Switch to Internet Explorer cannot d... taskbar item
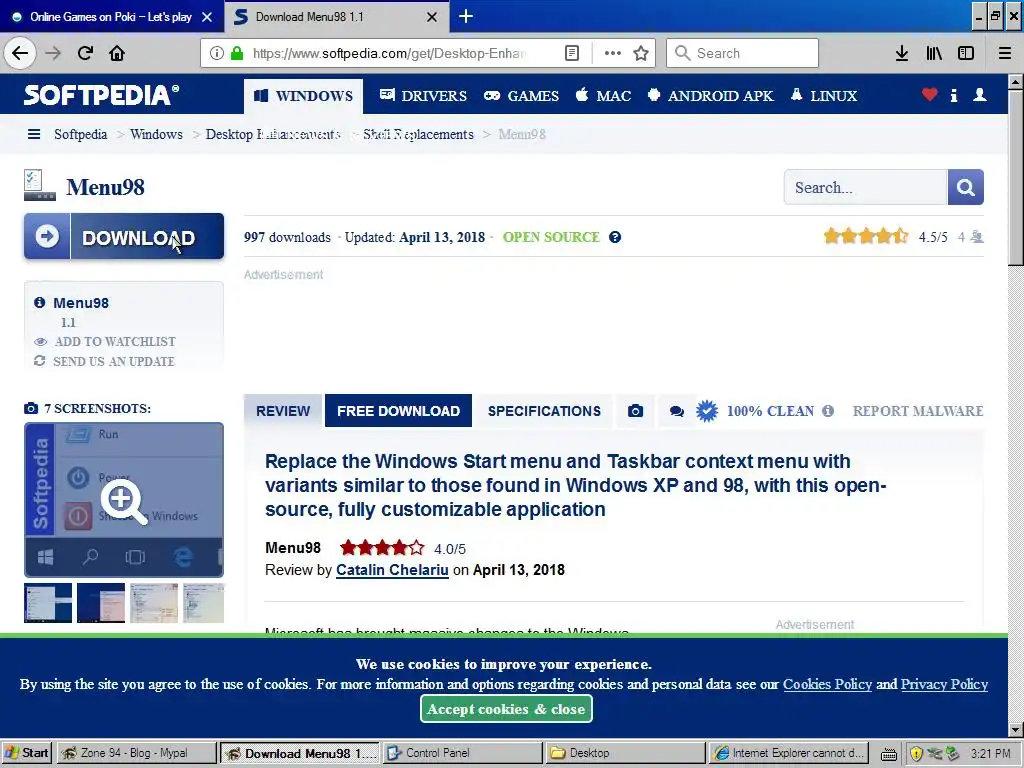The width and height of the screenshot is (1024, 768). [789, 753]
